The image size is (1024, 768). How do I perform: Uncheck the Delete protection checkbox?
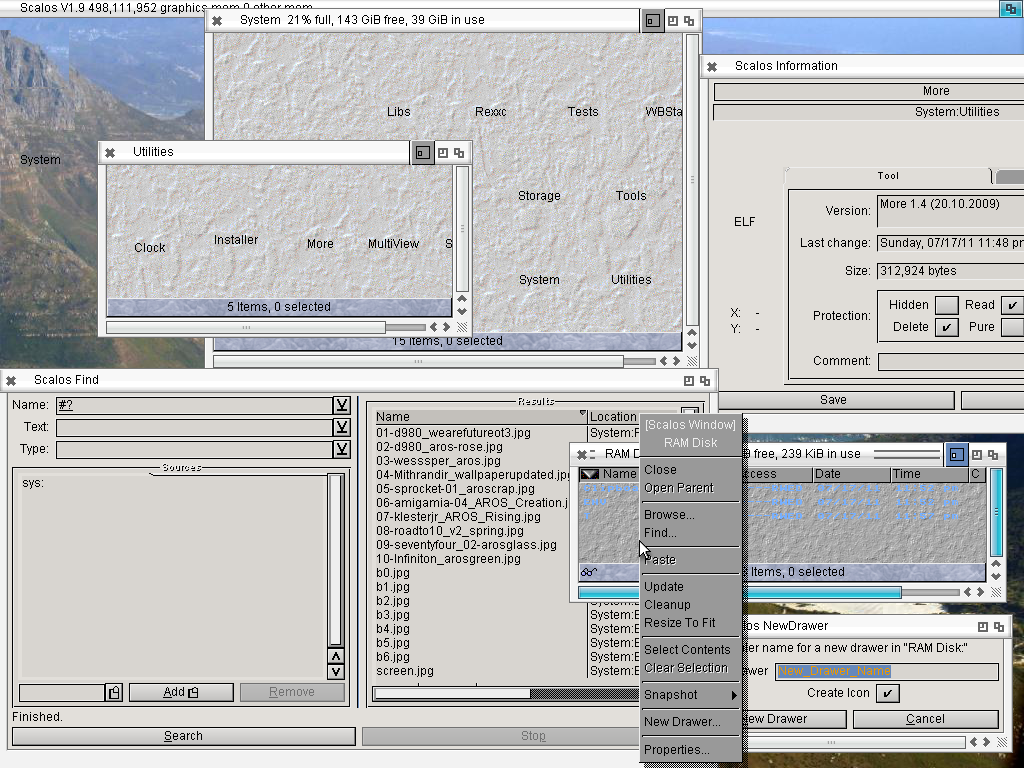pyautogui.click(x=946, y=327)
